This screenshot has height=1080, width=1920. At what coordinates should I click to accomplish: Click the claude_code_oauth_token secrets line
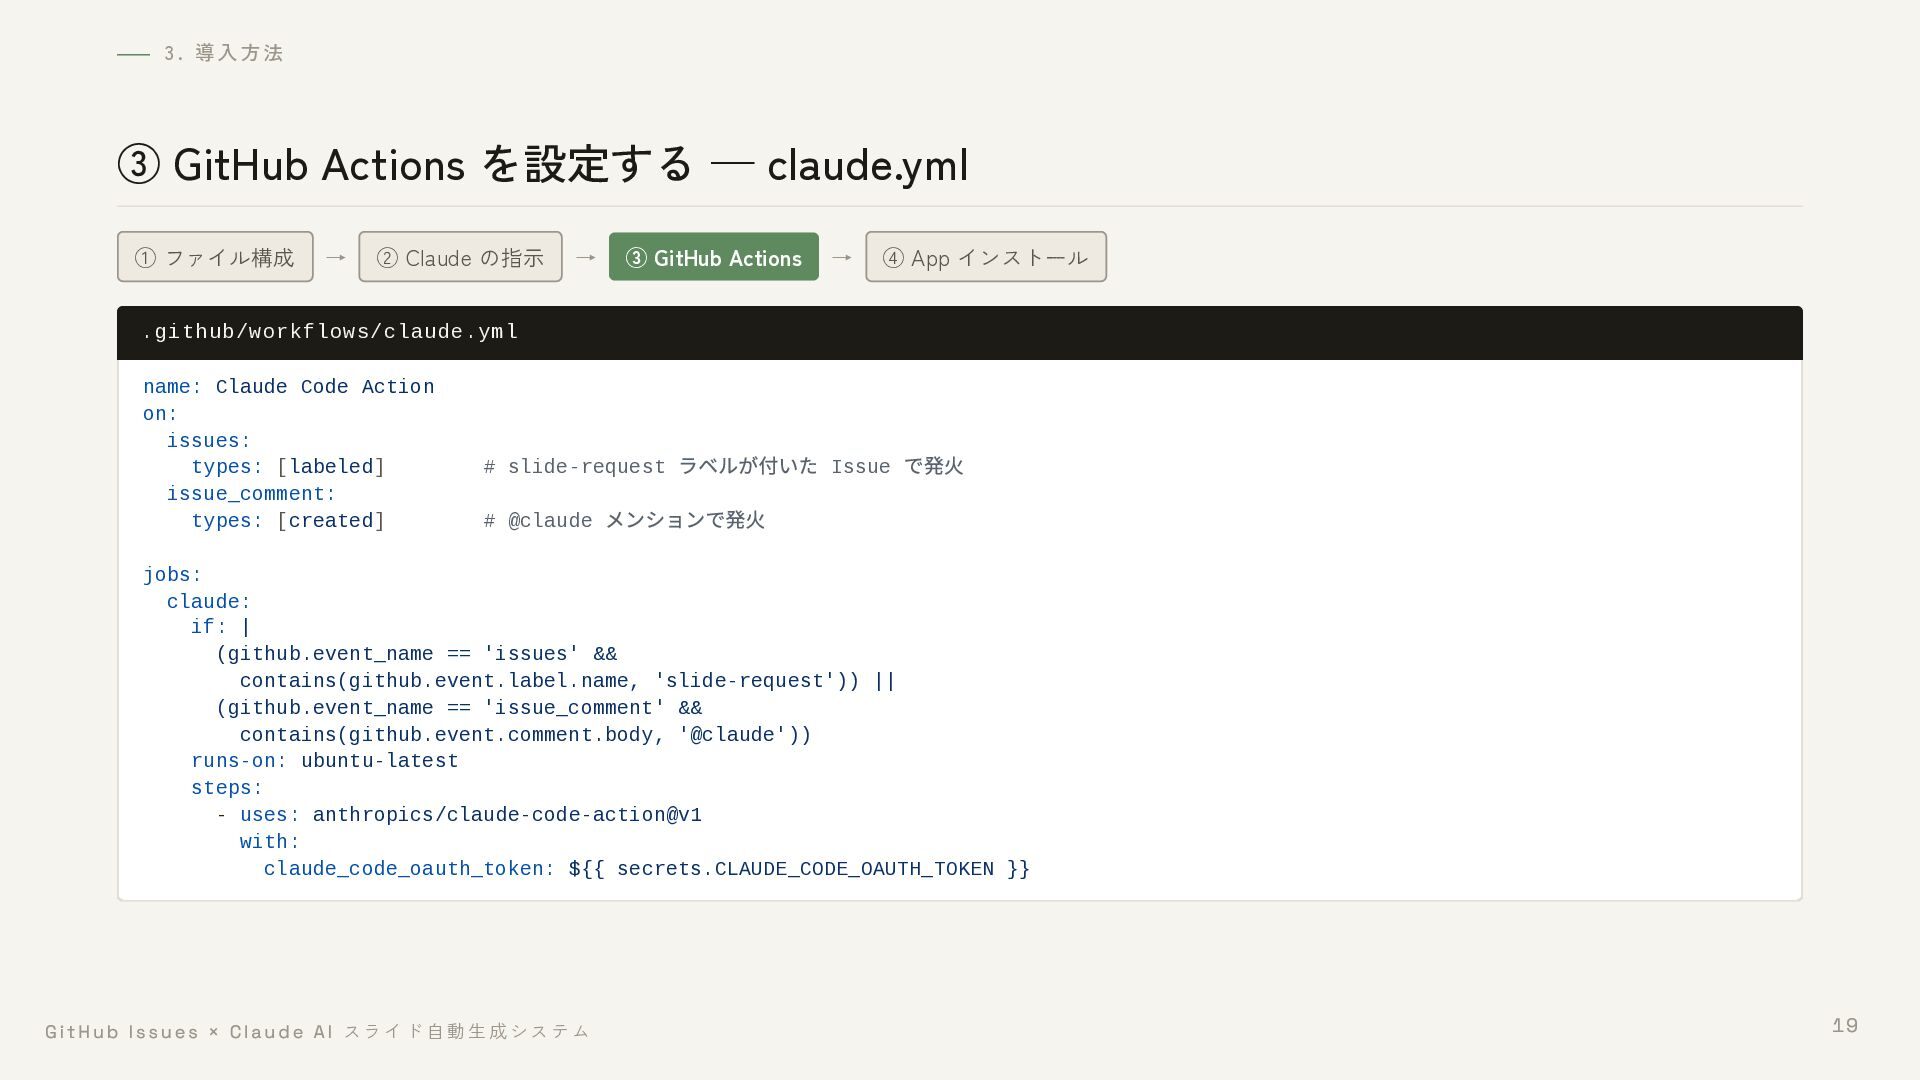click(647, 869)
